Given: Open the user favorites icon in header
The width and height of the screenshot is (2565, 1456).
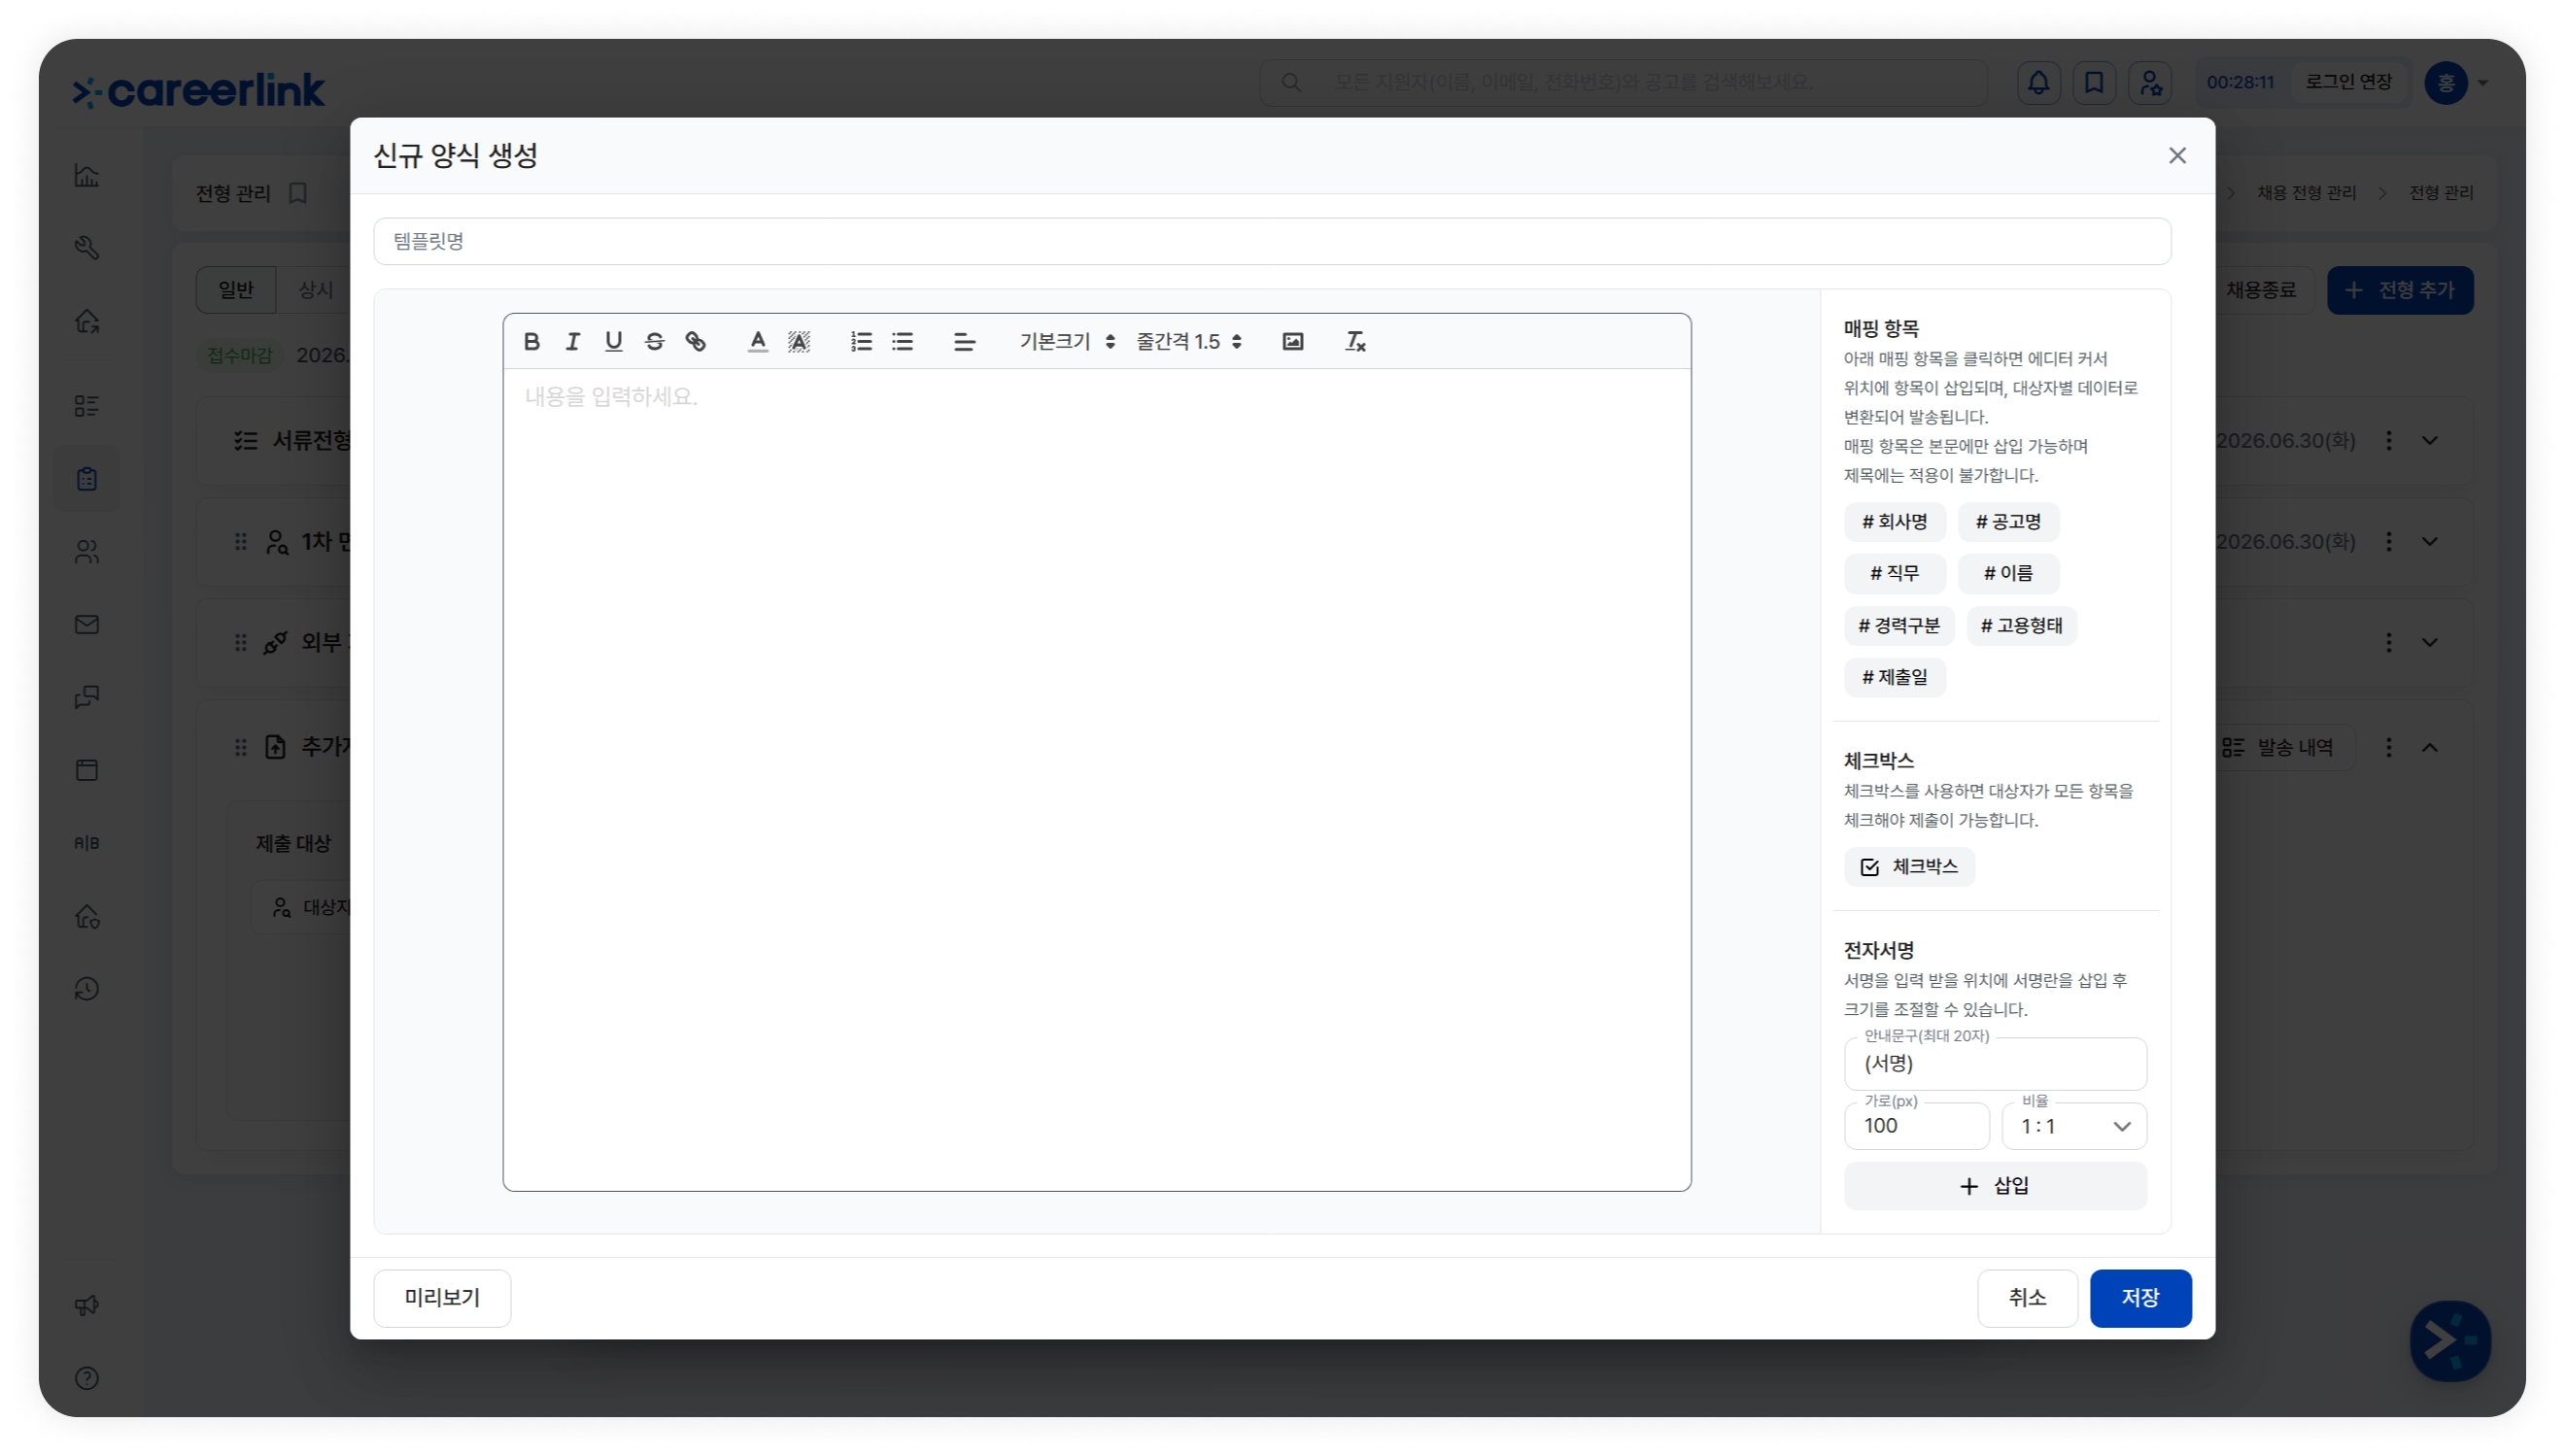Looking at the screenshot, I should point(2150,83).
